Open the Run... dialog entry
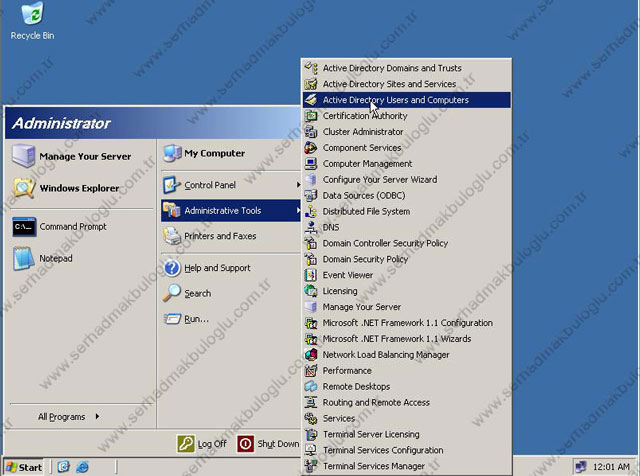The image size is (640, 476). tap(231, 318)
